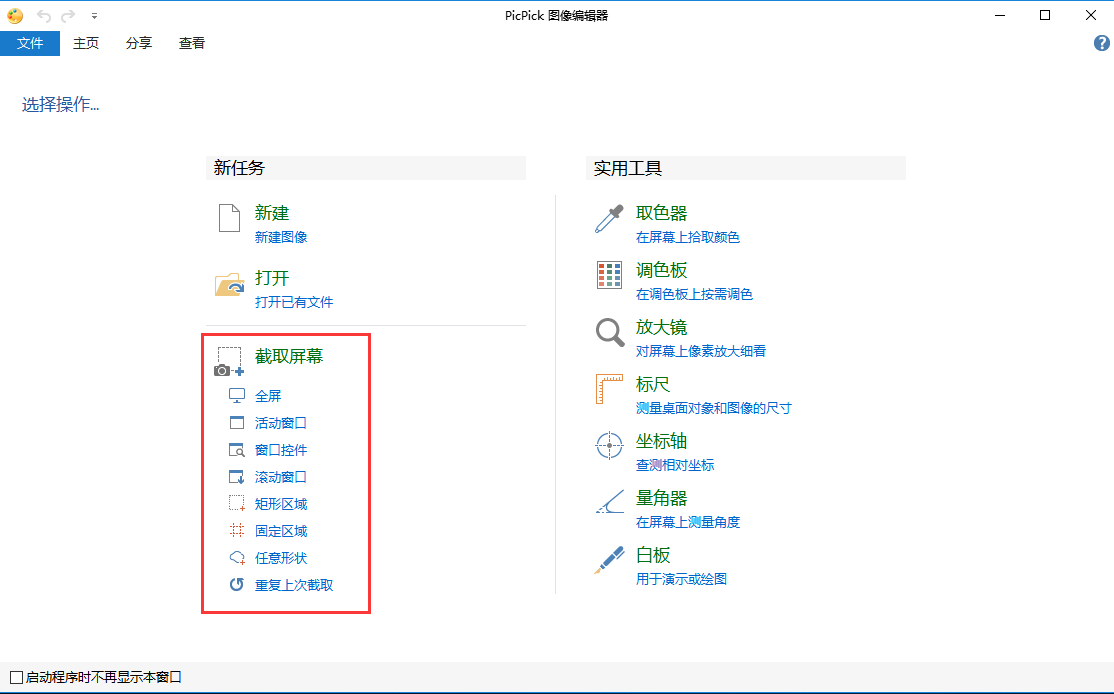Repeat last capture with 重复上次截取

pyautogui.click(x=285, y=584)
